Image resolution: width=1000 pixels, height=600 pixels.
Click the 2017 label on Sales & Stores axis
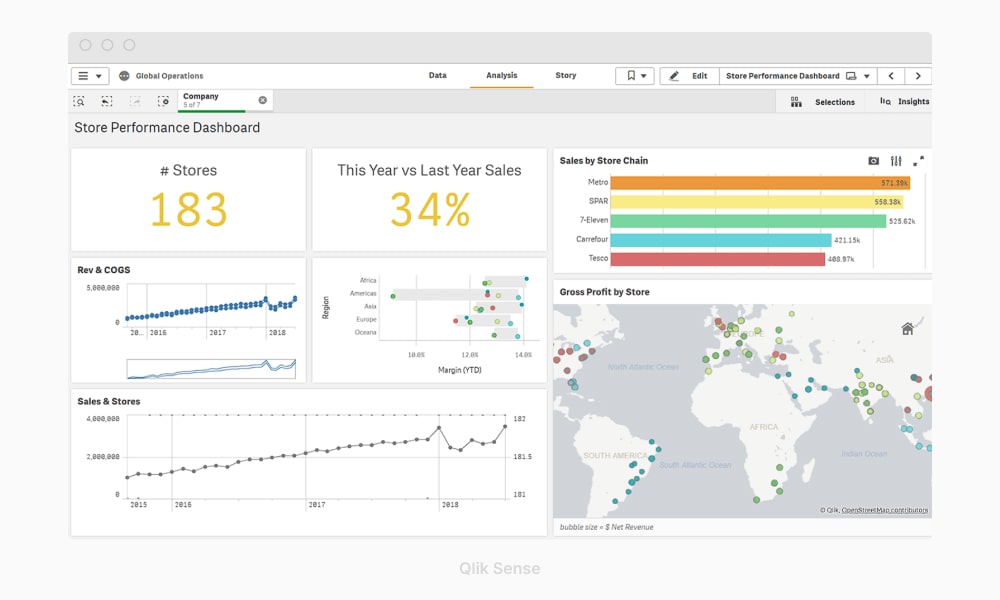[317, 504]
